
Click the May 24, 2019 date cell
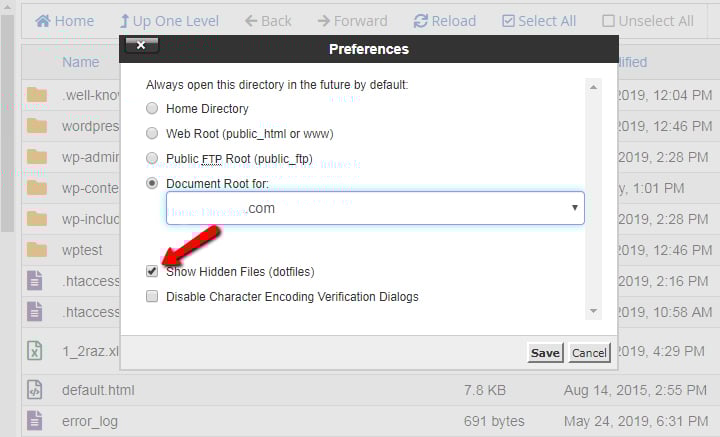click(636, 421)
